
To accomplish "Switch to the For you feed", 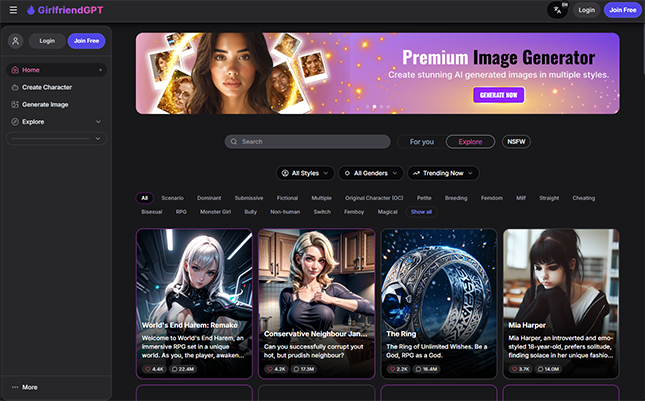I will point(422,141).
